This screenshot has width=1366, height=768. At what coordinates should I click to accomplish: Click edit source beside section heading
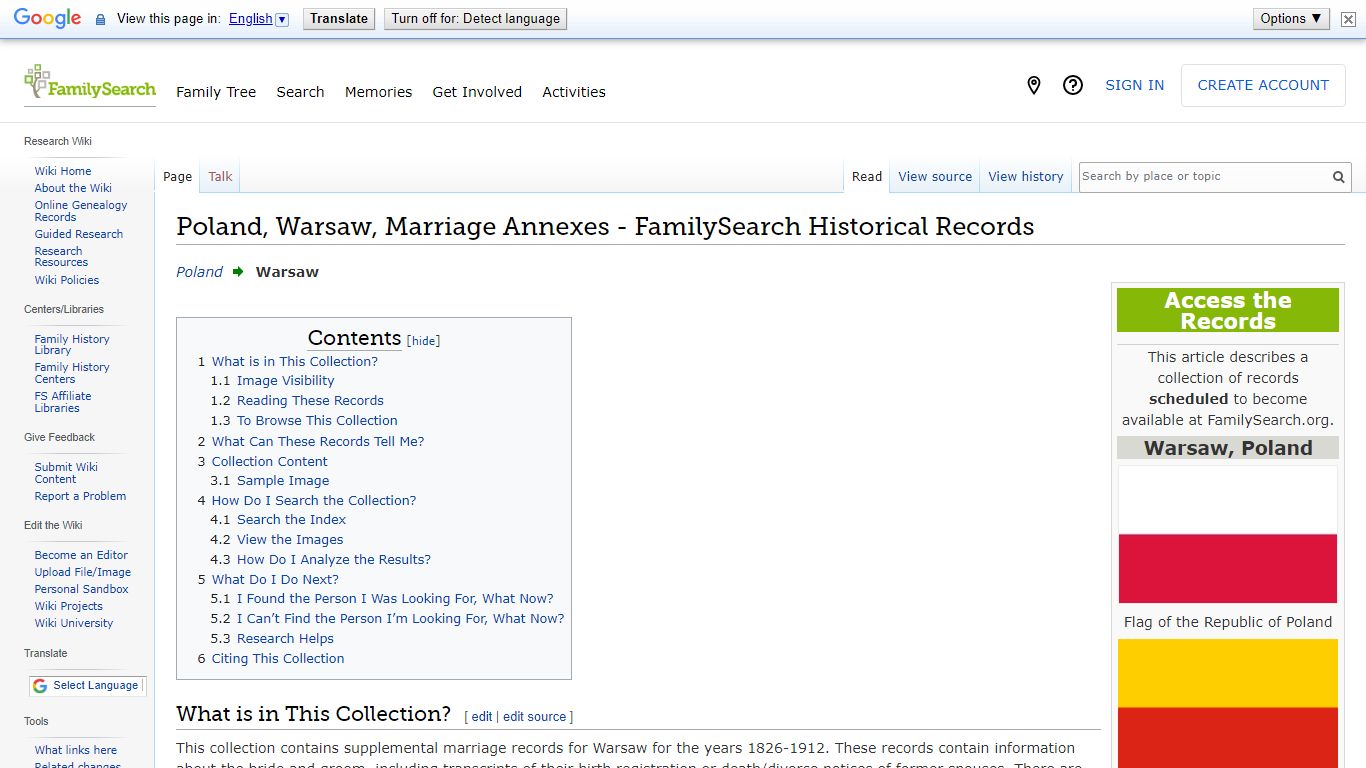click(x=534, y=717)
